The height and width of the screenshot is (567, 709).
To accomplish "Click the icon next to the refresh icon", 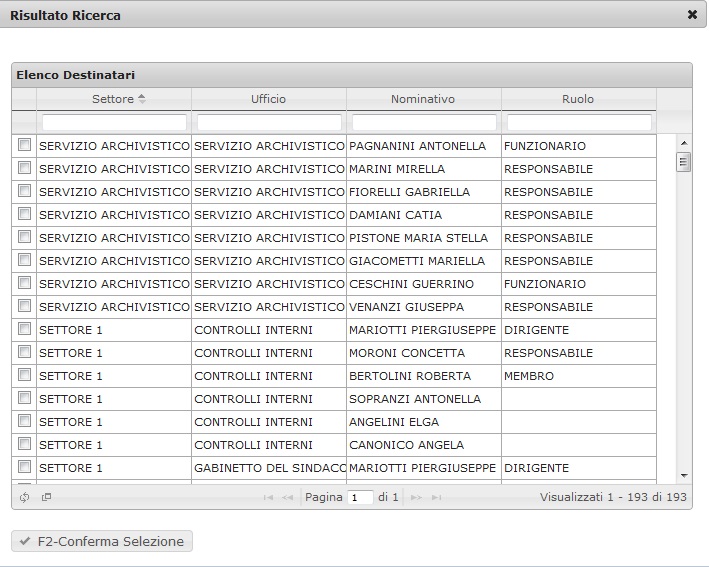I will click(46, 497).
